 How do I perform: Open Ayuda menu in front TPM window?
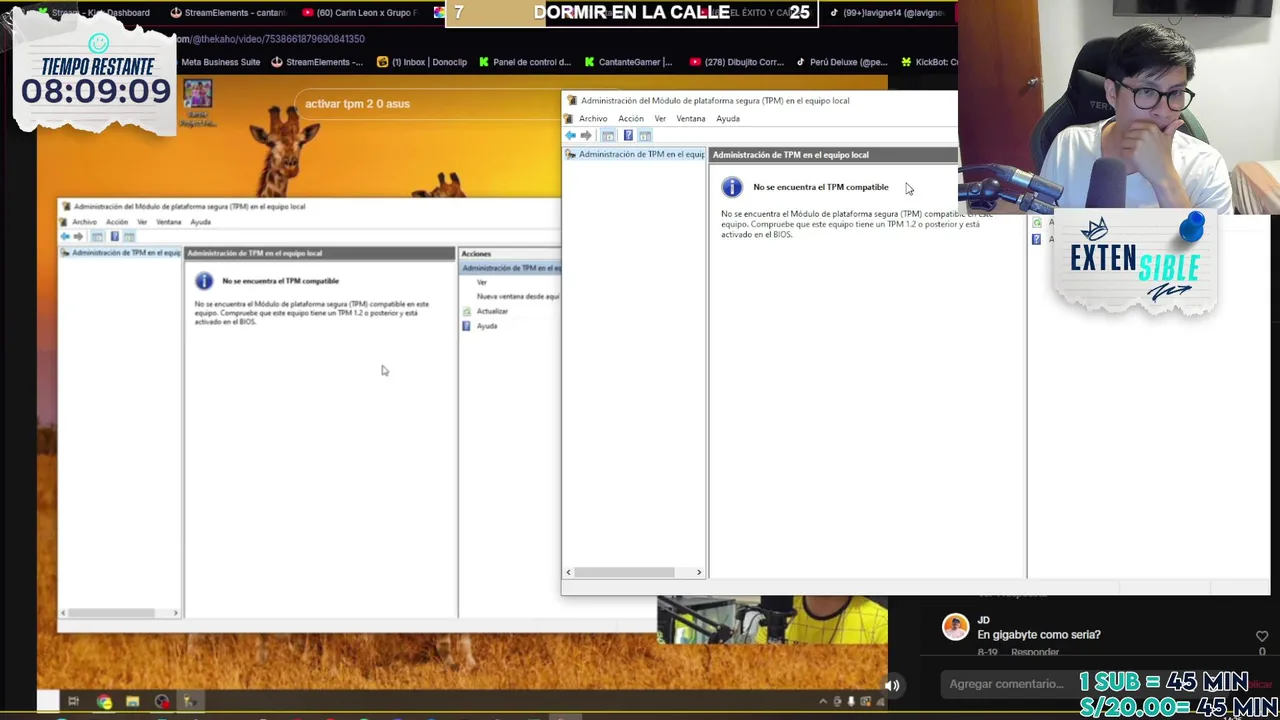728,119
